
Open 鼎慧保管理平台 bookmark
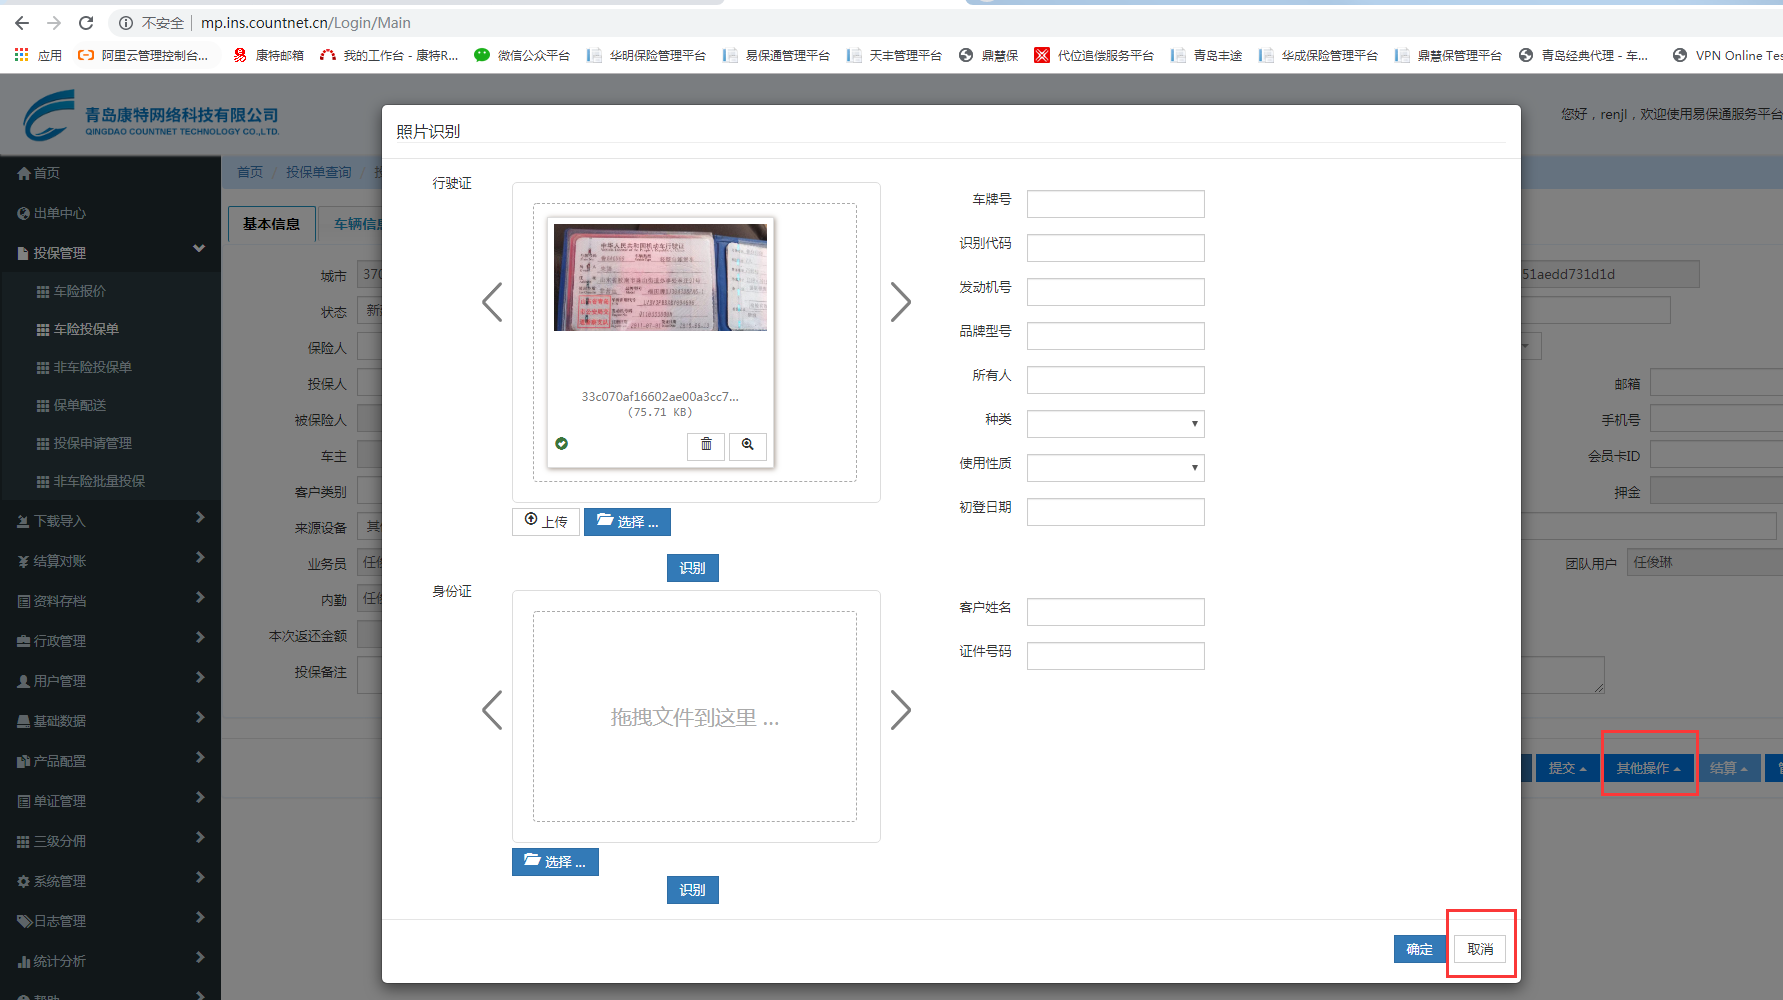[x=1449, y=56]
